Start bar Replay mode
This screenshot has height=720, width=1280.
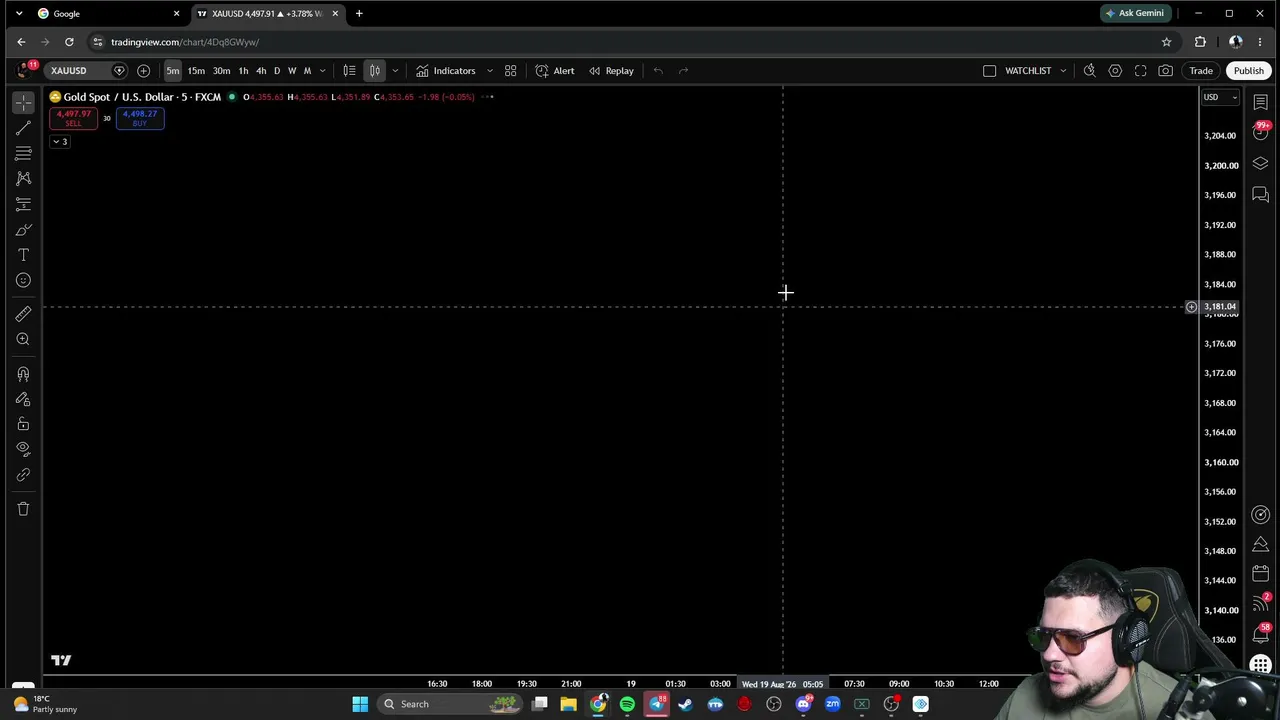pyautogui.click(x=611, y=71)
